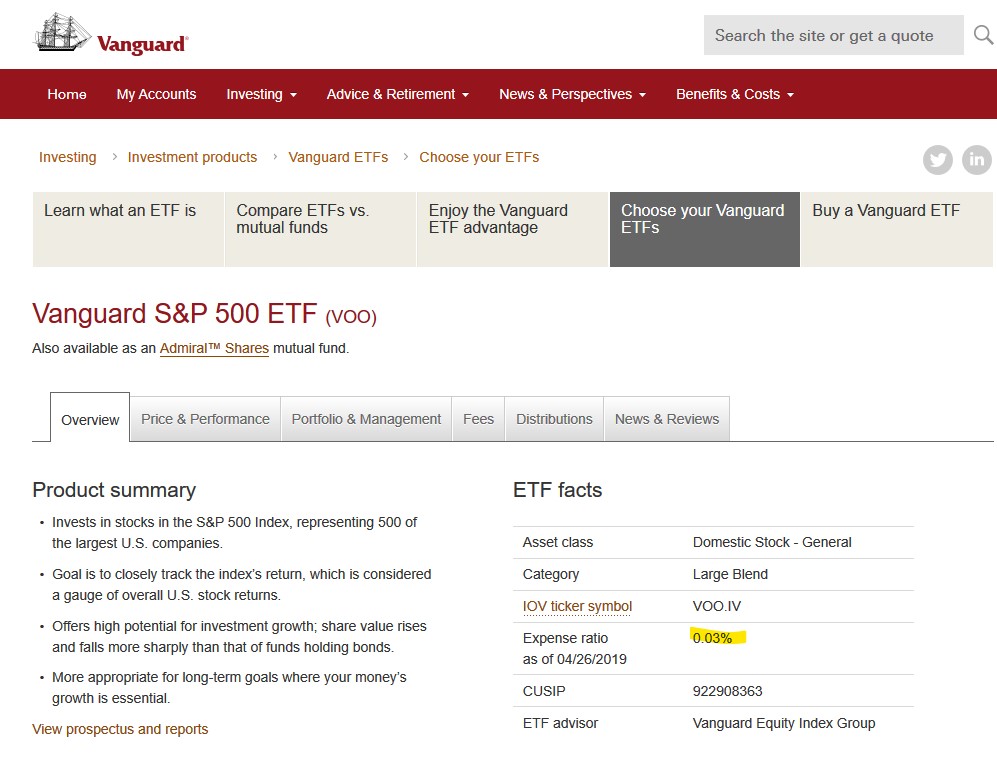Open Investing breadcrumb link
The width and height of the screenshot is (997, 783).
tap(67, 157)
